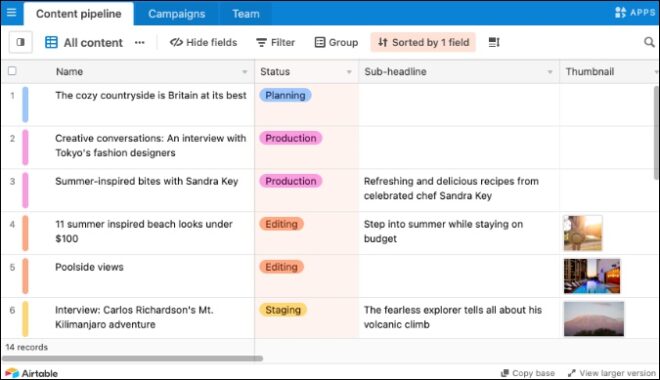The height and width of the screenshot is (380, 660).
Task: Open Kilimanjaro thumbnail image
Action: (x=593, y=319)
